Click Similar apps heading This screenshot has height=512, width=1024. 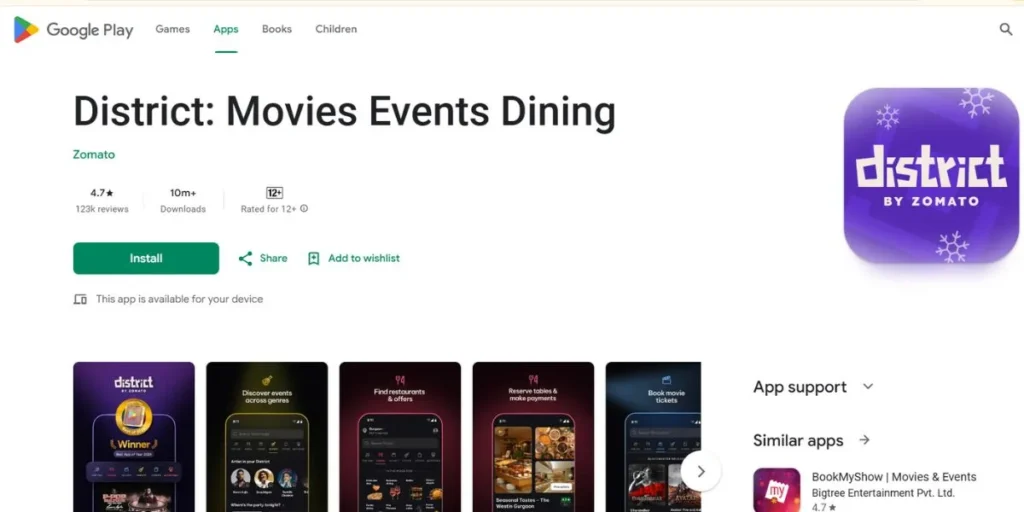click(798, 440)
